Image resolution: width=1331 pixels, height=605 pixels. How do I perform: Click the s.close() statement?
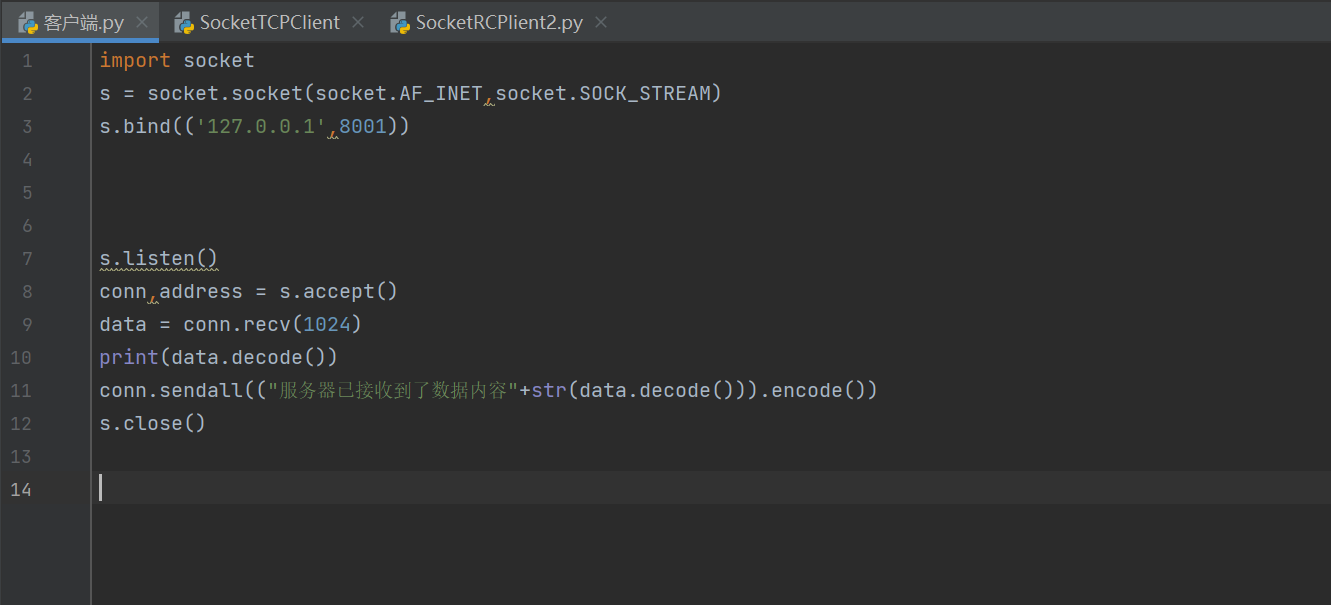[x=152, y=424]
